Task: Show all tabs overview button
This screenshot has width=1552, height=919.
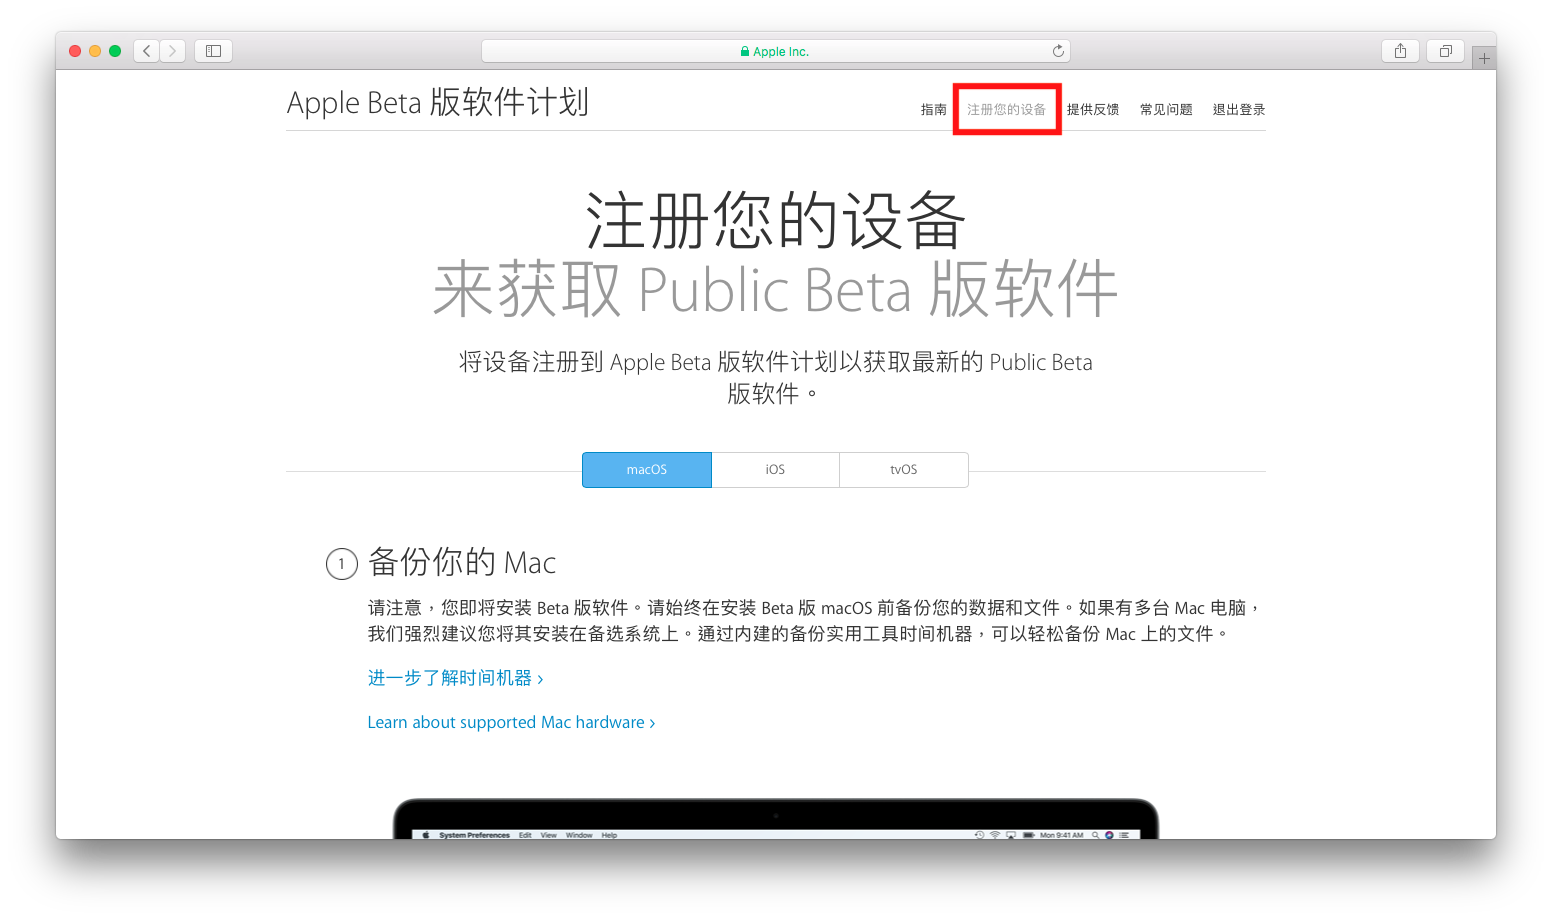Action: point(1446,51)
